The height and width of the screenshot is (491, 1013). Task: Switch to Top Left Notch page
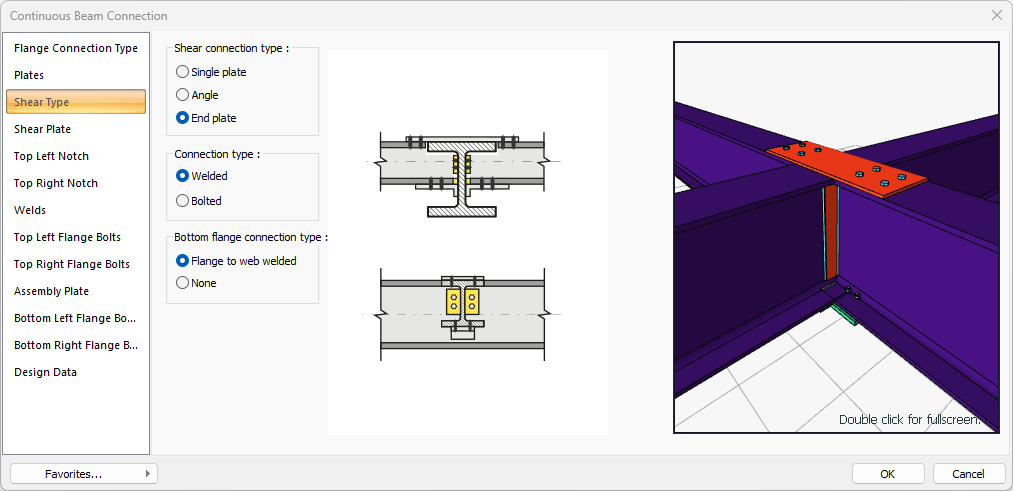coord(51,156)
